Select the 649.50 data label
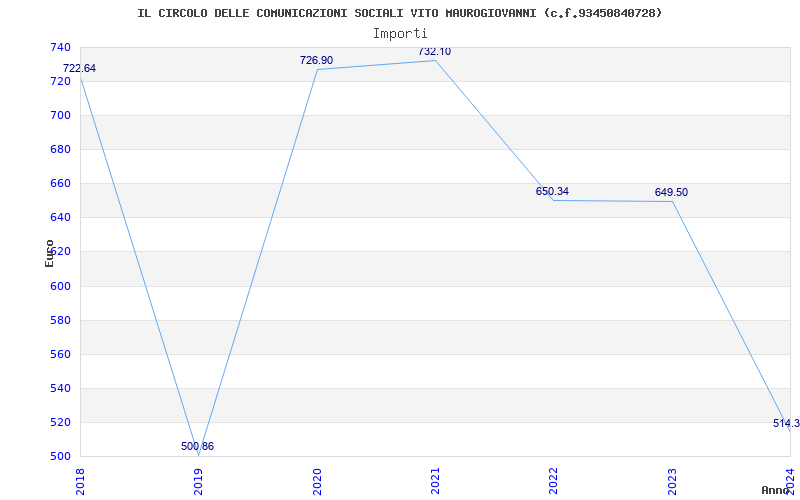Image resolution: width=800 pixels, height=500 pixels. (x=671, y=192)
